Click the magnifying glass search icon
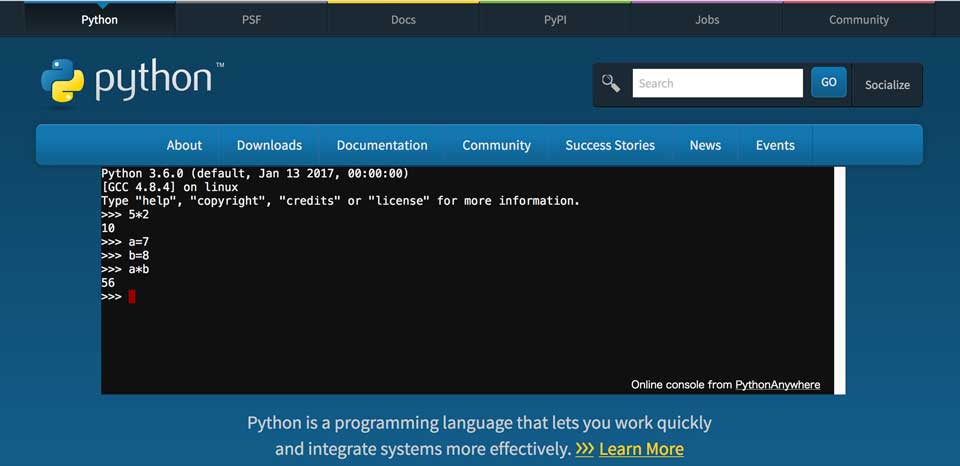This screenshot has width=960, height=466. coord(610,83)
